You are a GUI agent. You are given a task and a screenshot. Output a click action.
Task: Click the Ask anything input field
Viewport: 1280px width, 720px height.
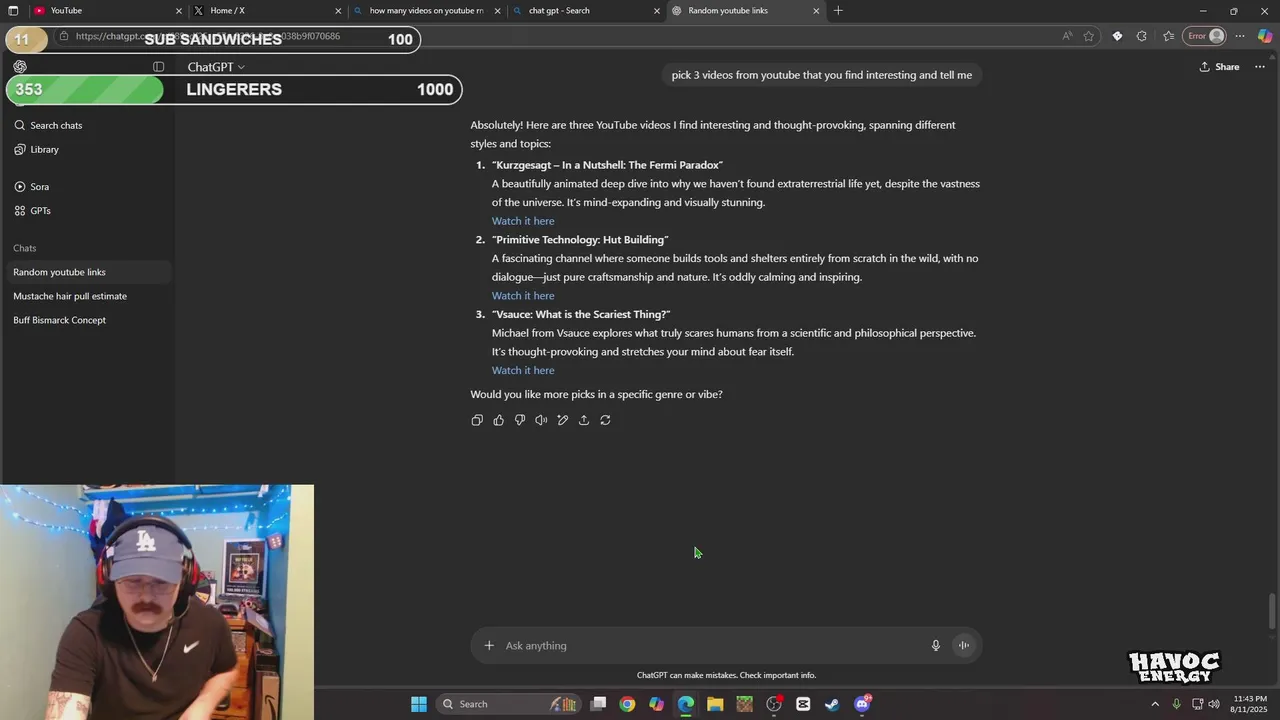pos(711,645)
